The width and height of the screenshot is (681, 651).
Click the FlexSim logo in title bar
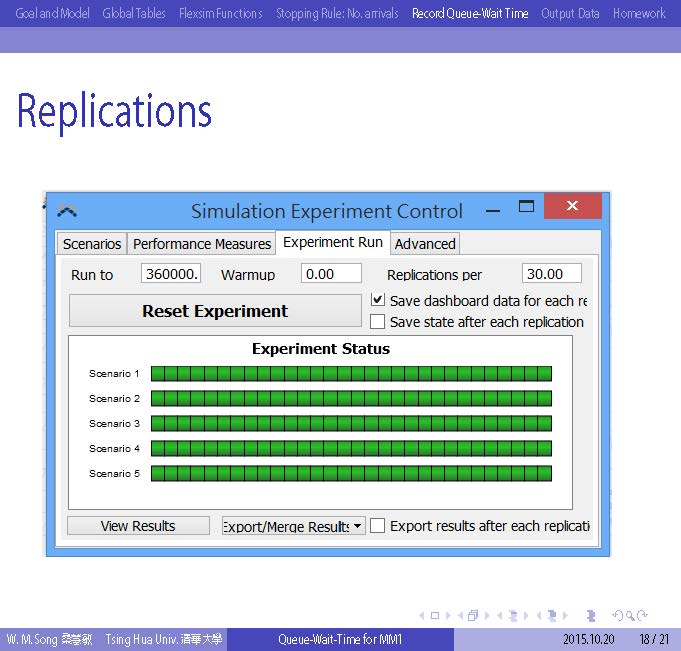pyautogui.click(x=68, y=211)
